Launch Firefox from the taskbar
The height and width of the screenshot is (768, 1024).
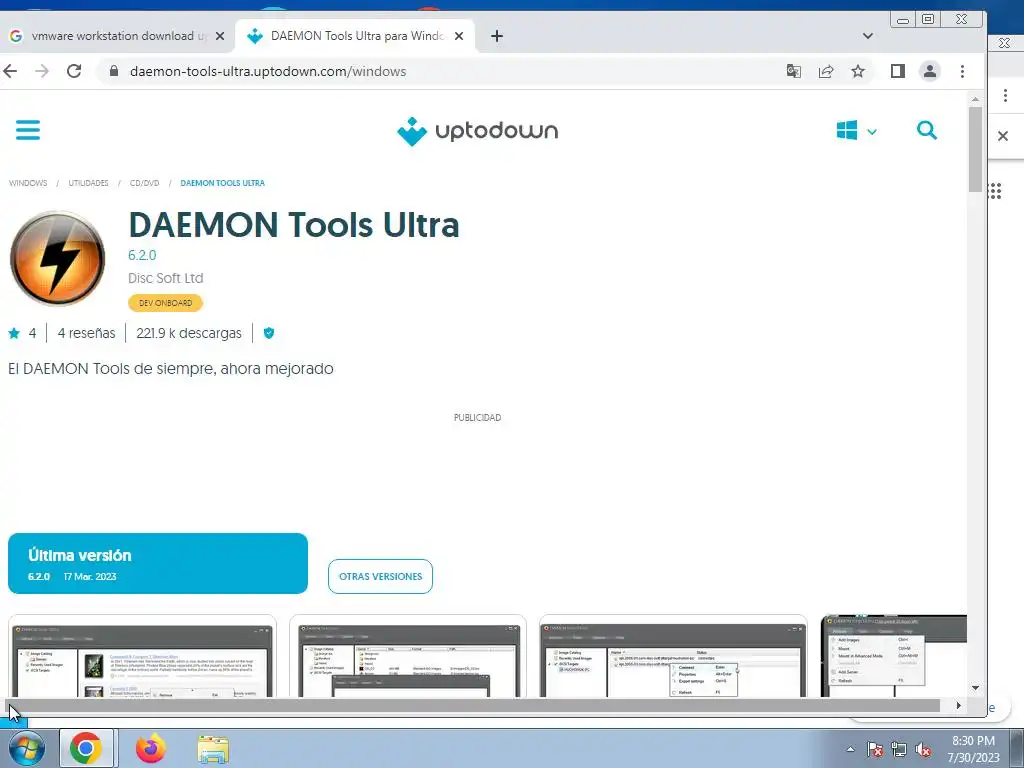[150, 748]
